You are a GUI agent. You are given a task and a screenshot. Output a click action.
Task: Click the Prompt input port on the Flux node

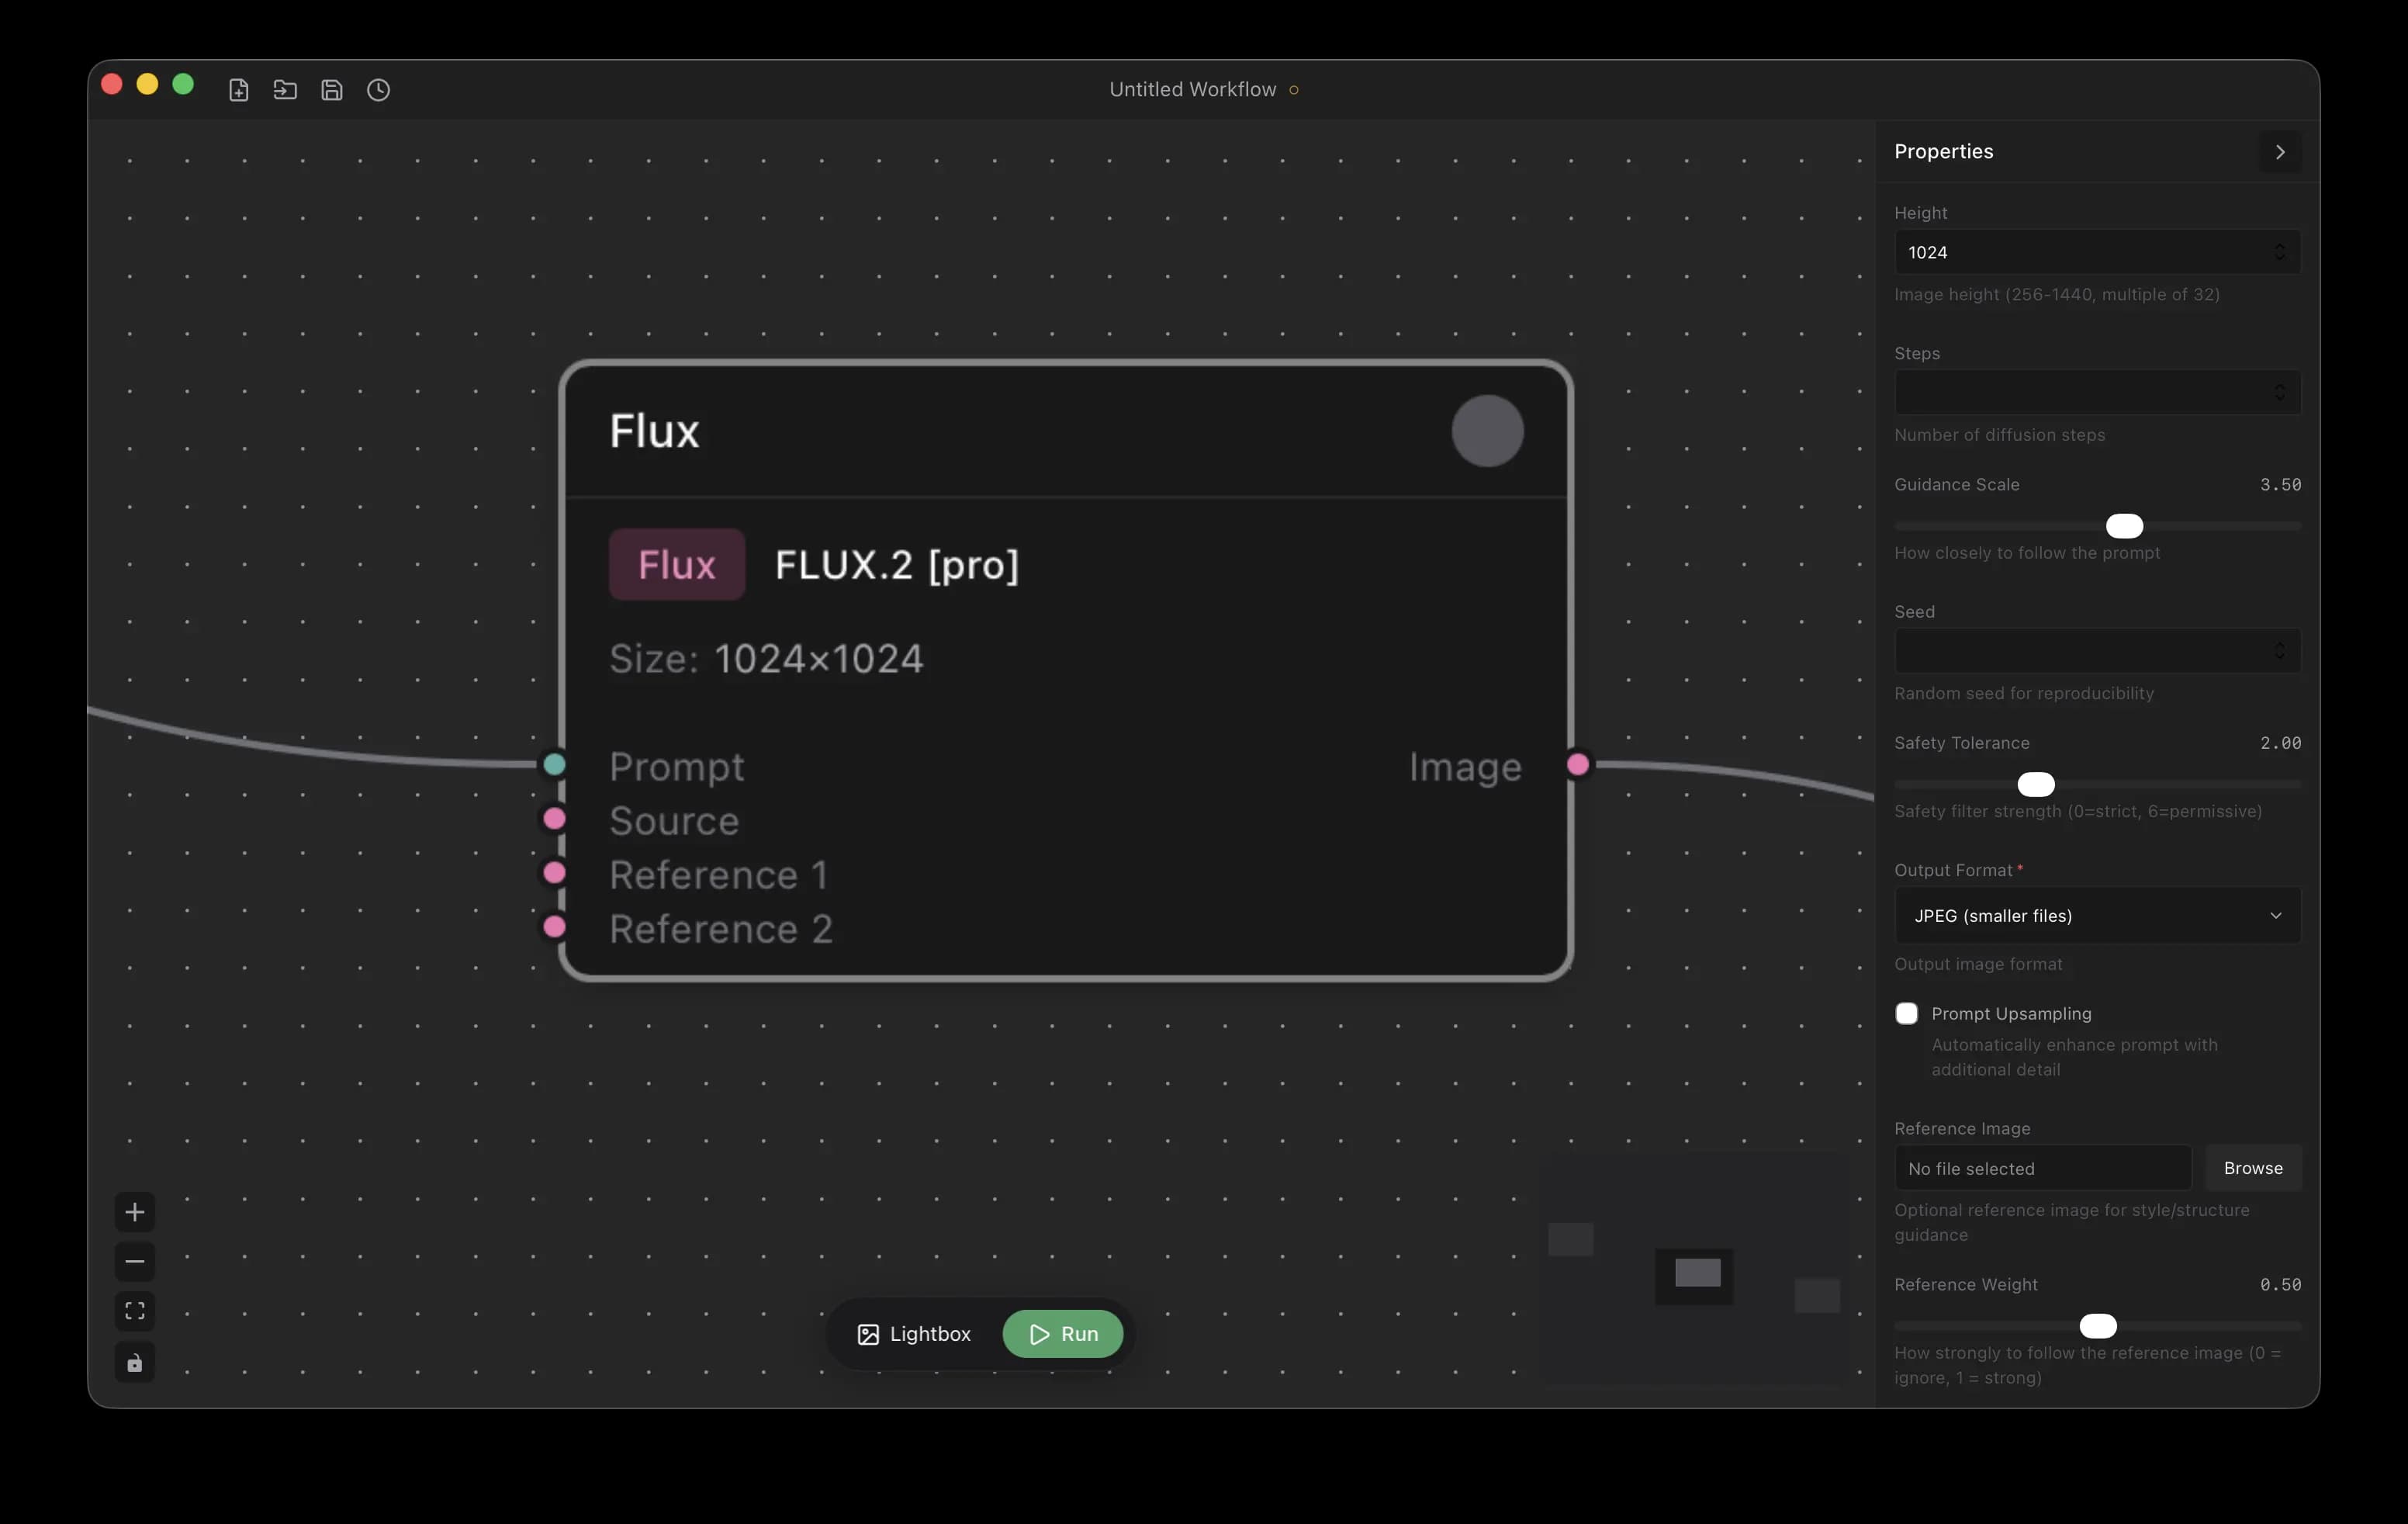click(554, 765)
